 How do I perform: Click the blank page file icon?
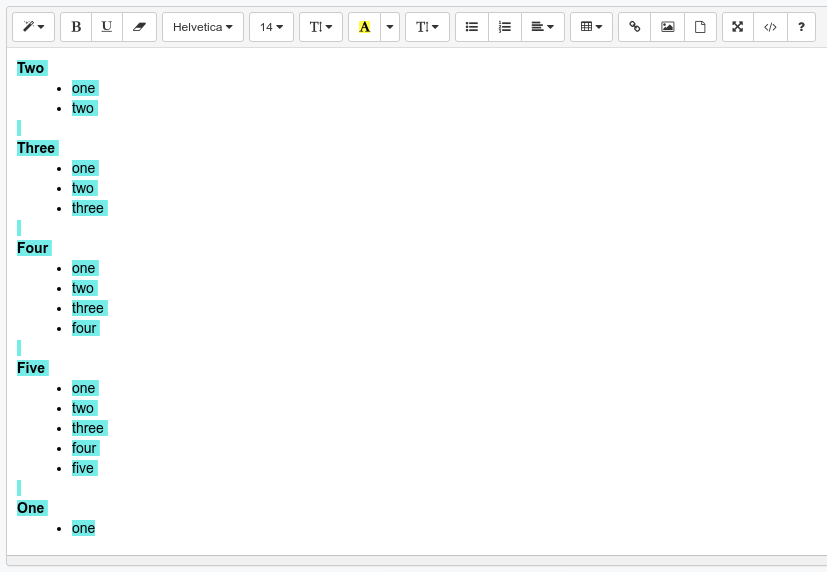[x=700, y=27]
